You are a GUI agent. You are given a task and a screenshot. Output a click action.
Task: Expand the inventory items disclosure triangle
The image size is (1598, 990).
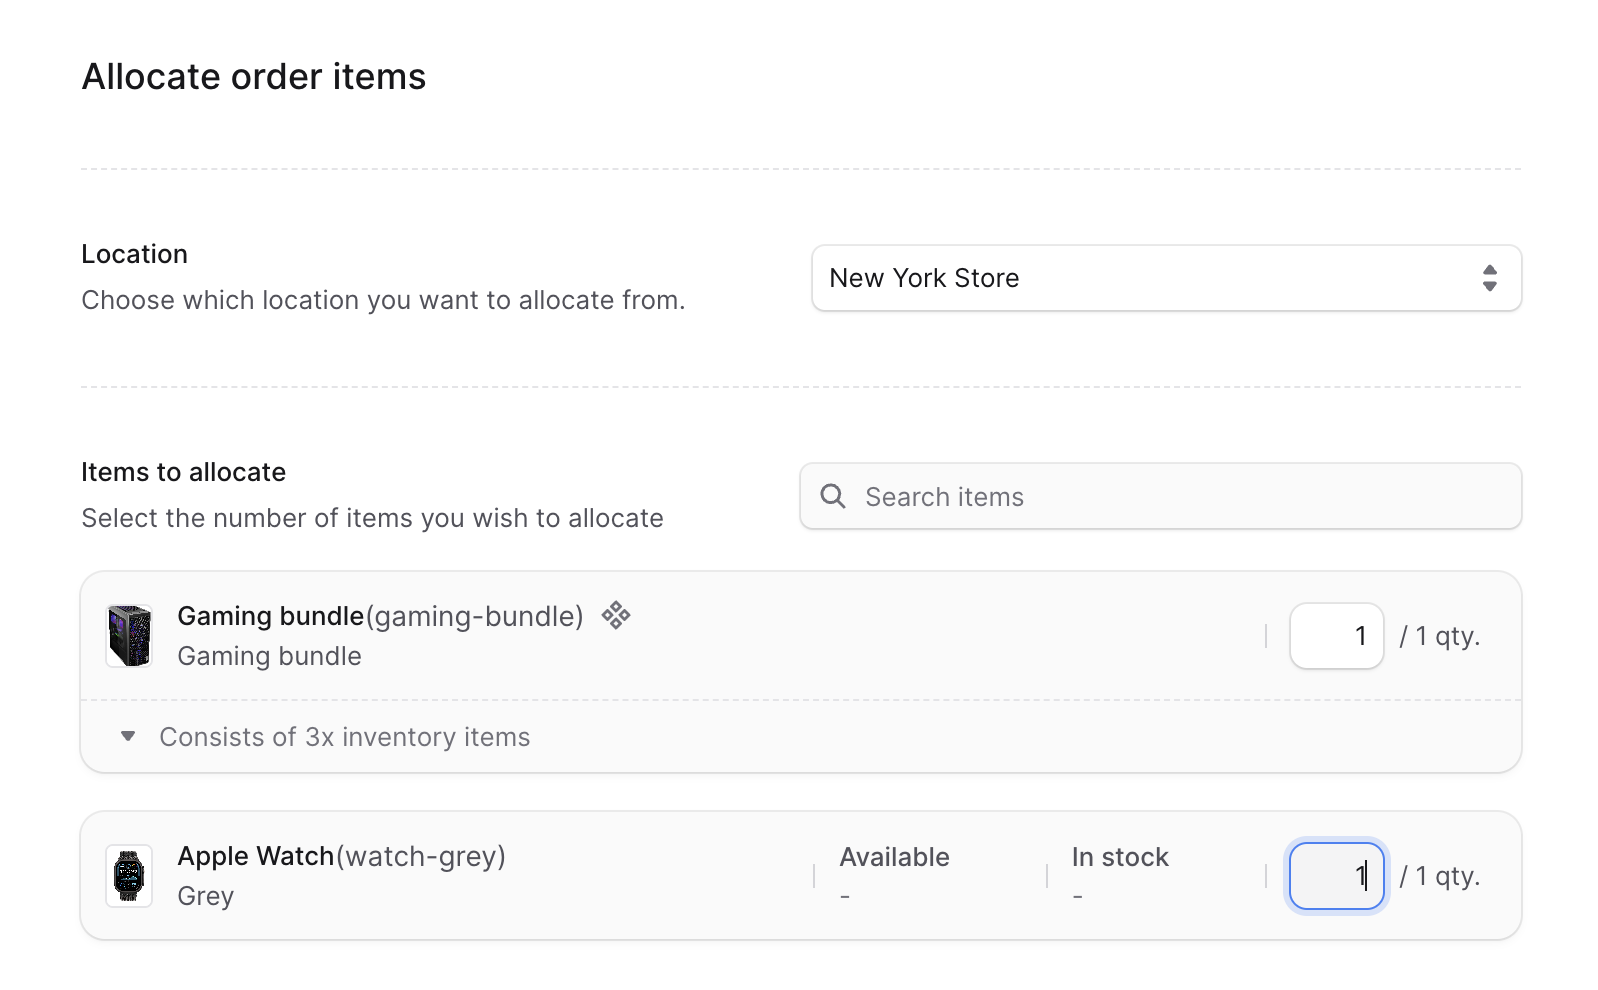[128, 737]
